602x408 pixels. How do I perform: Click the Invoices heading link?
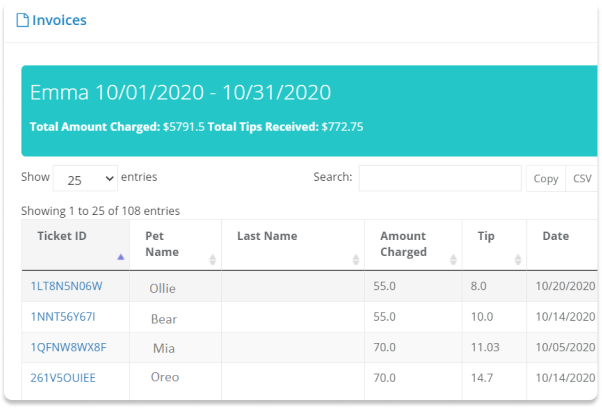59,20
